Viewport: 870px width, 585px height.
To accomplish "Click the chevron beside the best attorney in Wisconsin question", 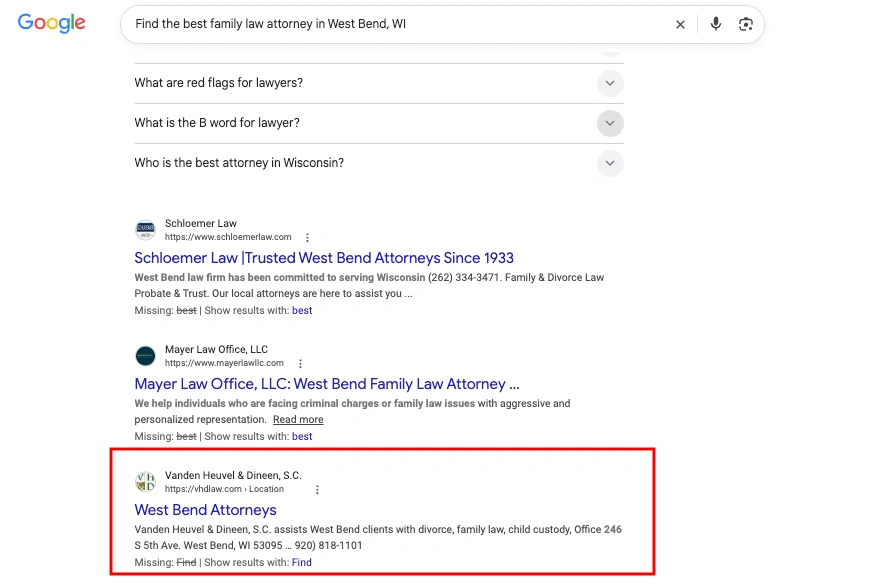I will tap(610, 163).
